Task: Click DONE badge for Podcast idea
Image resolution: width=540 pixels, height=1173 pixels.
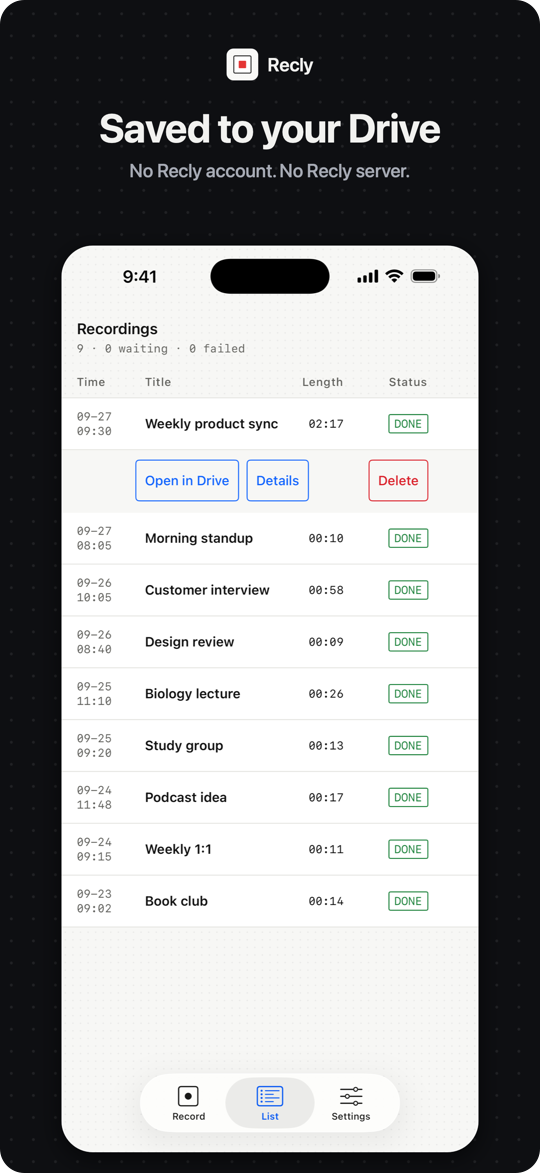Action: pos(408,797)
